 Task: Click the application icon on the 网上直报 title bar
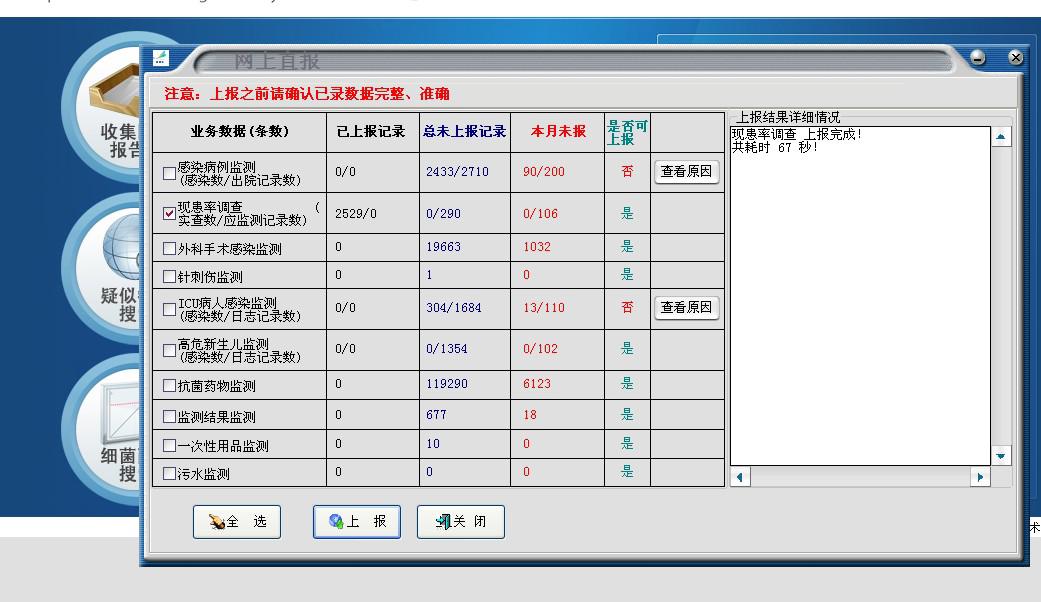[x=159, y=58]
